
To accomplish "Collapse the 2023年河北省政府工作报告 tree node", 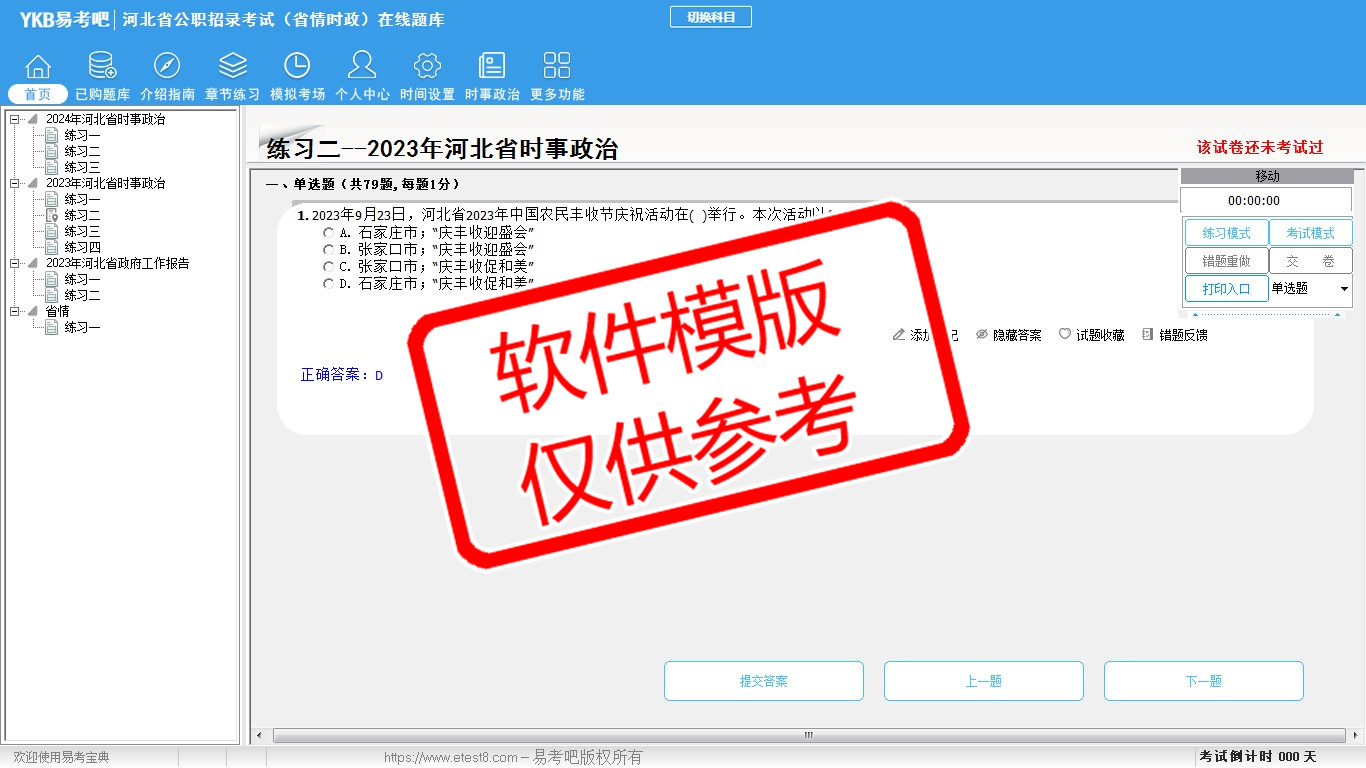I will pyautogui.click(x=14, y=264).
